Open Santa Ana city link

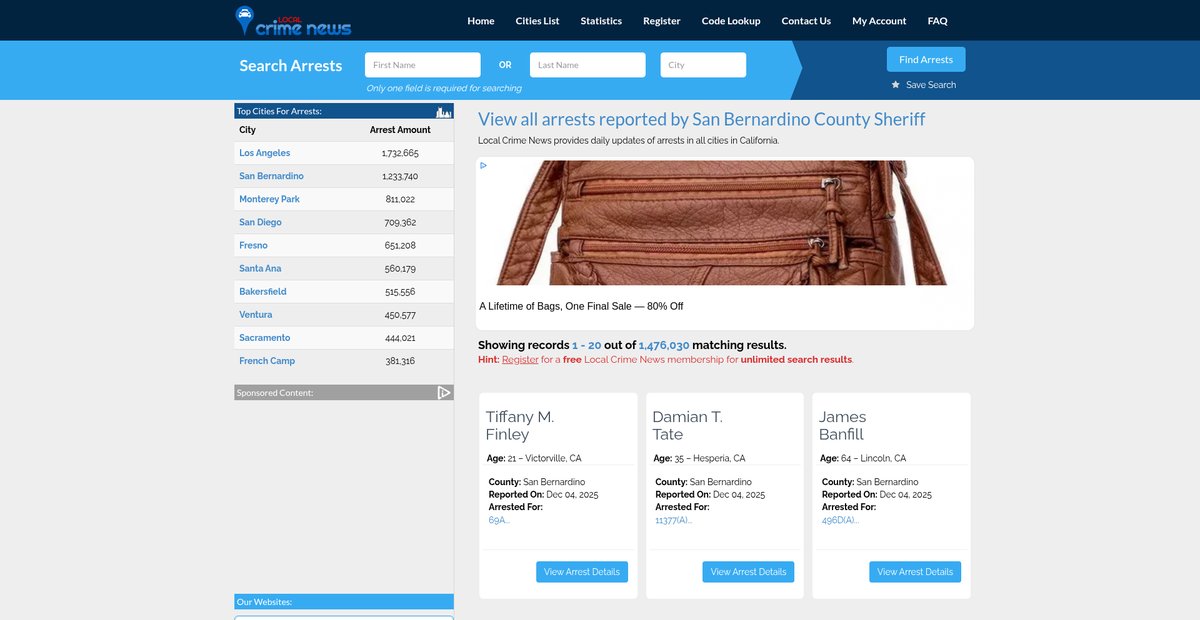pos(260,269)
